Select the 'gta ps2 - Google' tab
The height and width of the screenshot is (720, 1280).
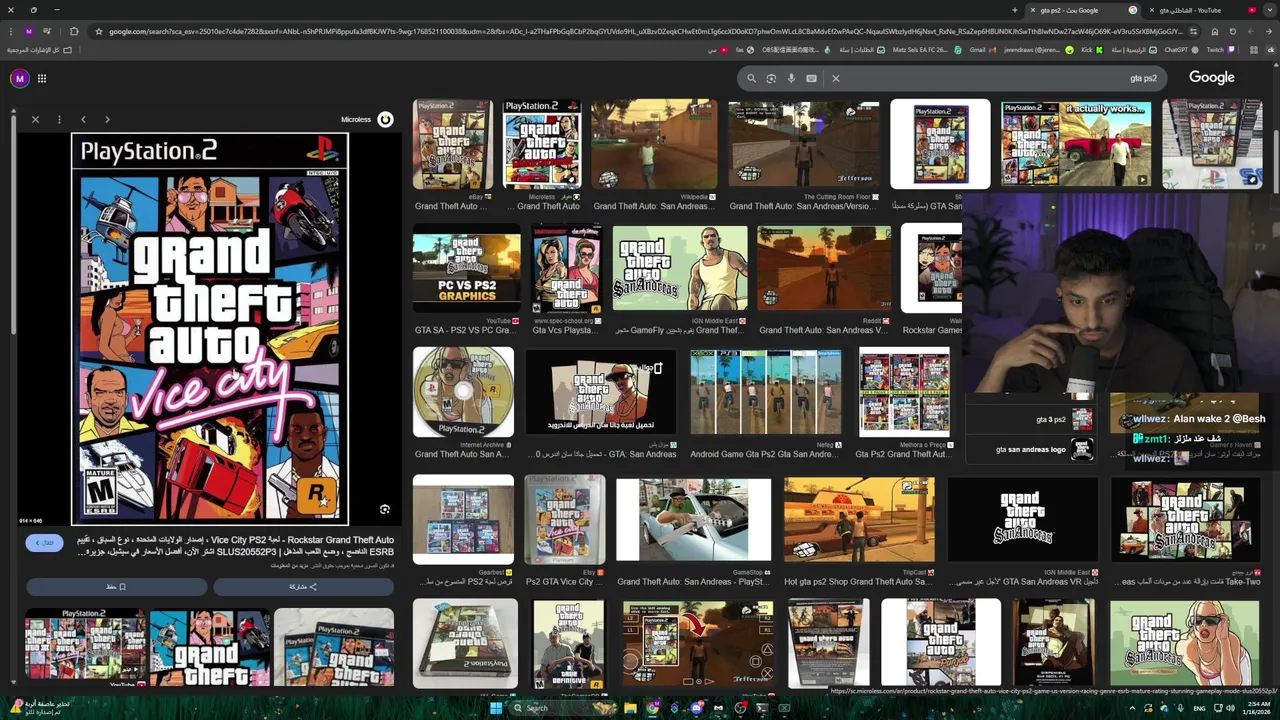pos(1084,10)
